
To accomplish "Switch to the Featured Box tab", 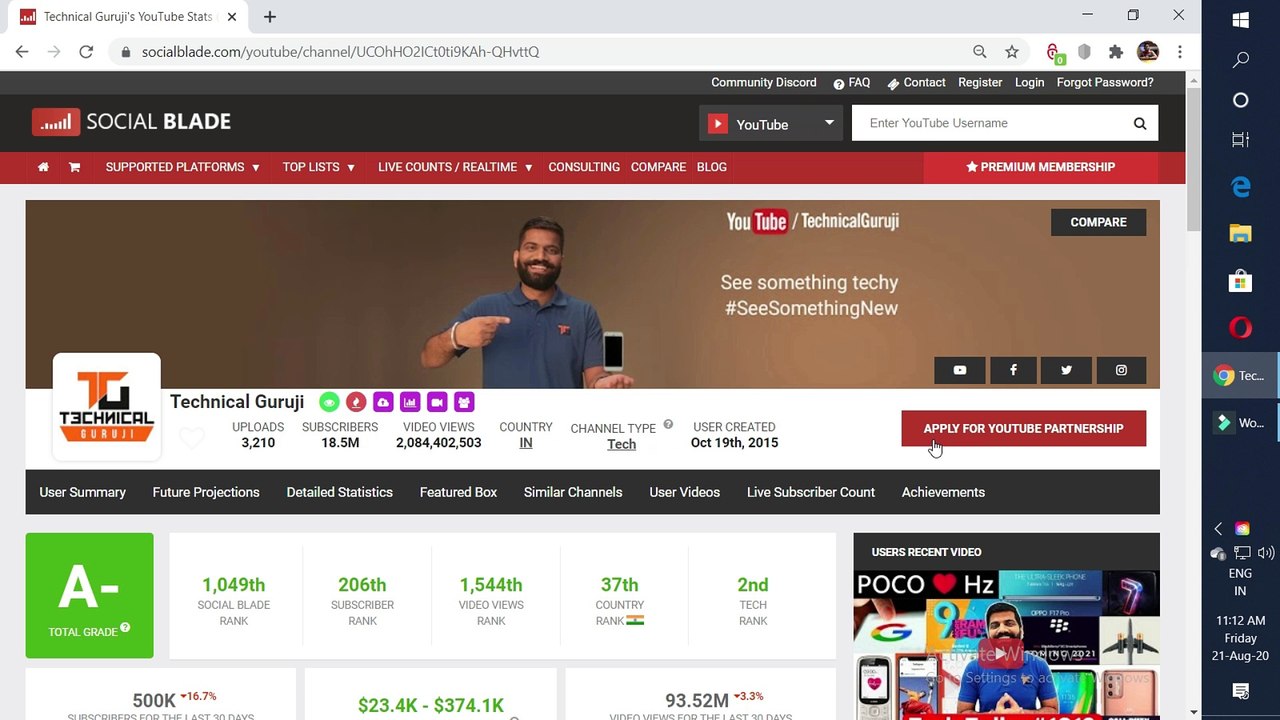I will click(x=458, y=492).
